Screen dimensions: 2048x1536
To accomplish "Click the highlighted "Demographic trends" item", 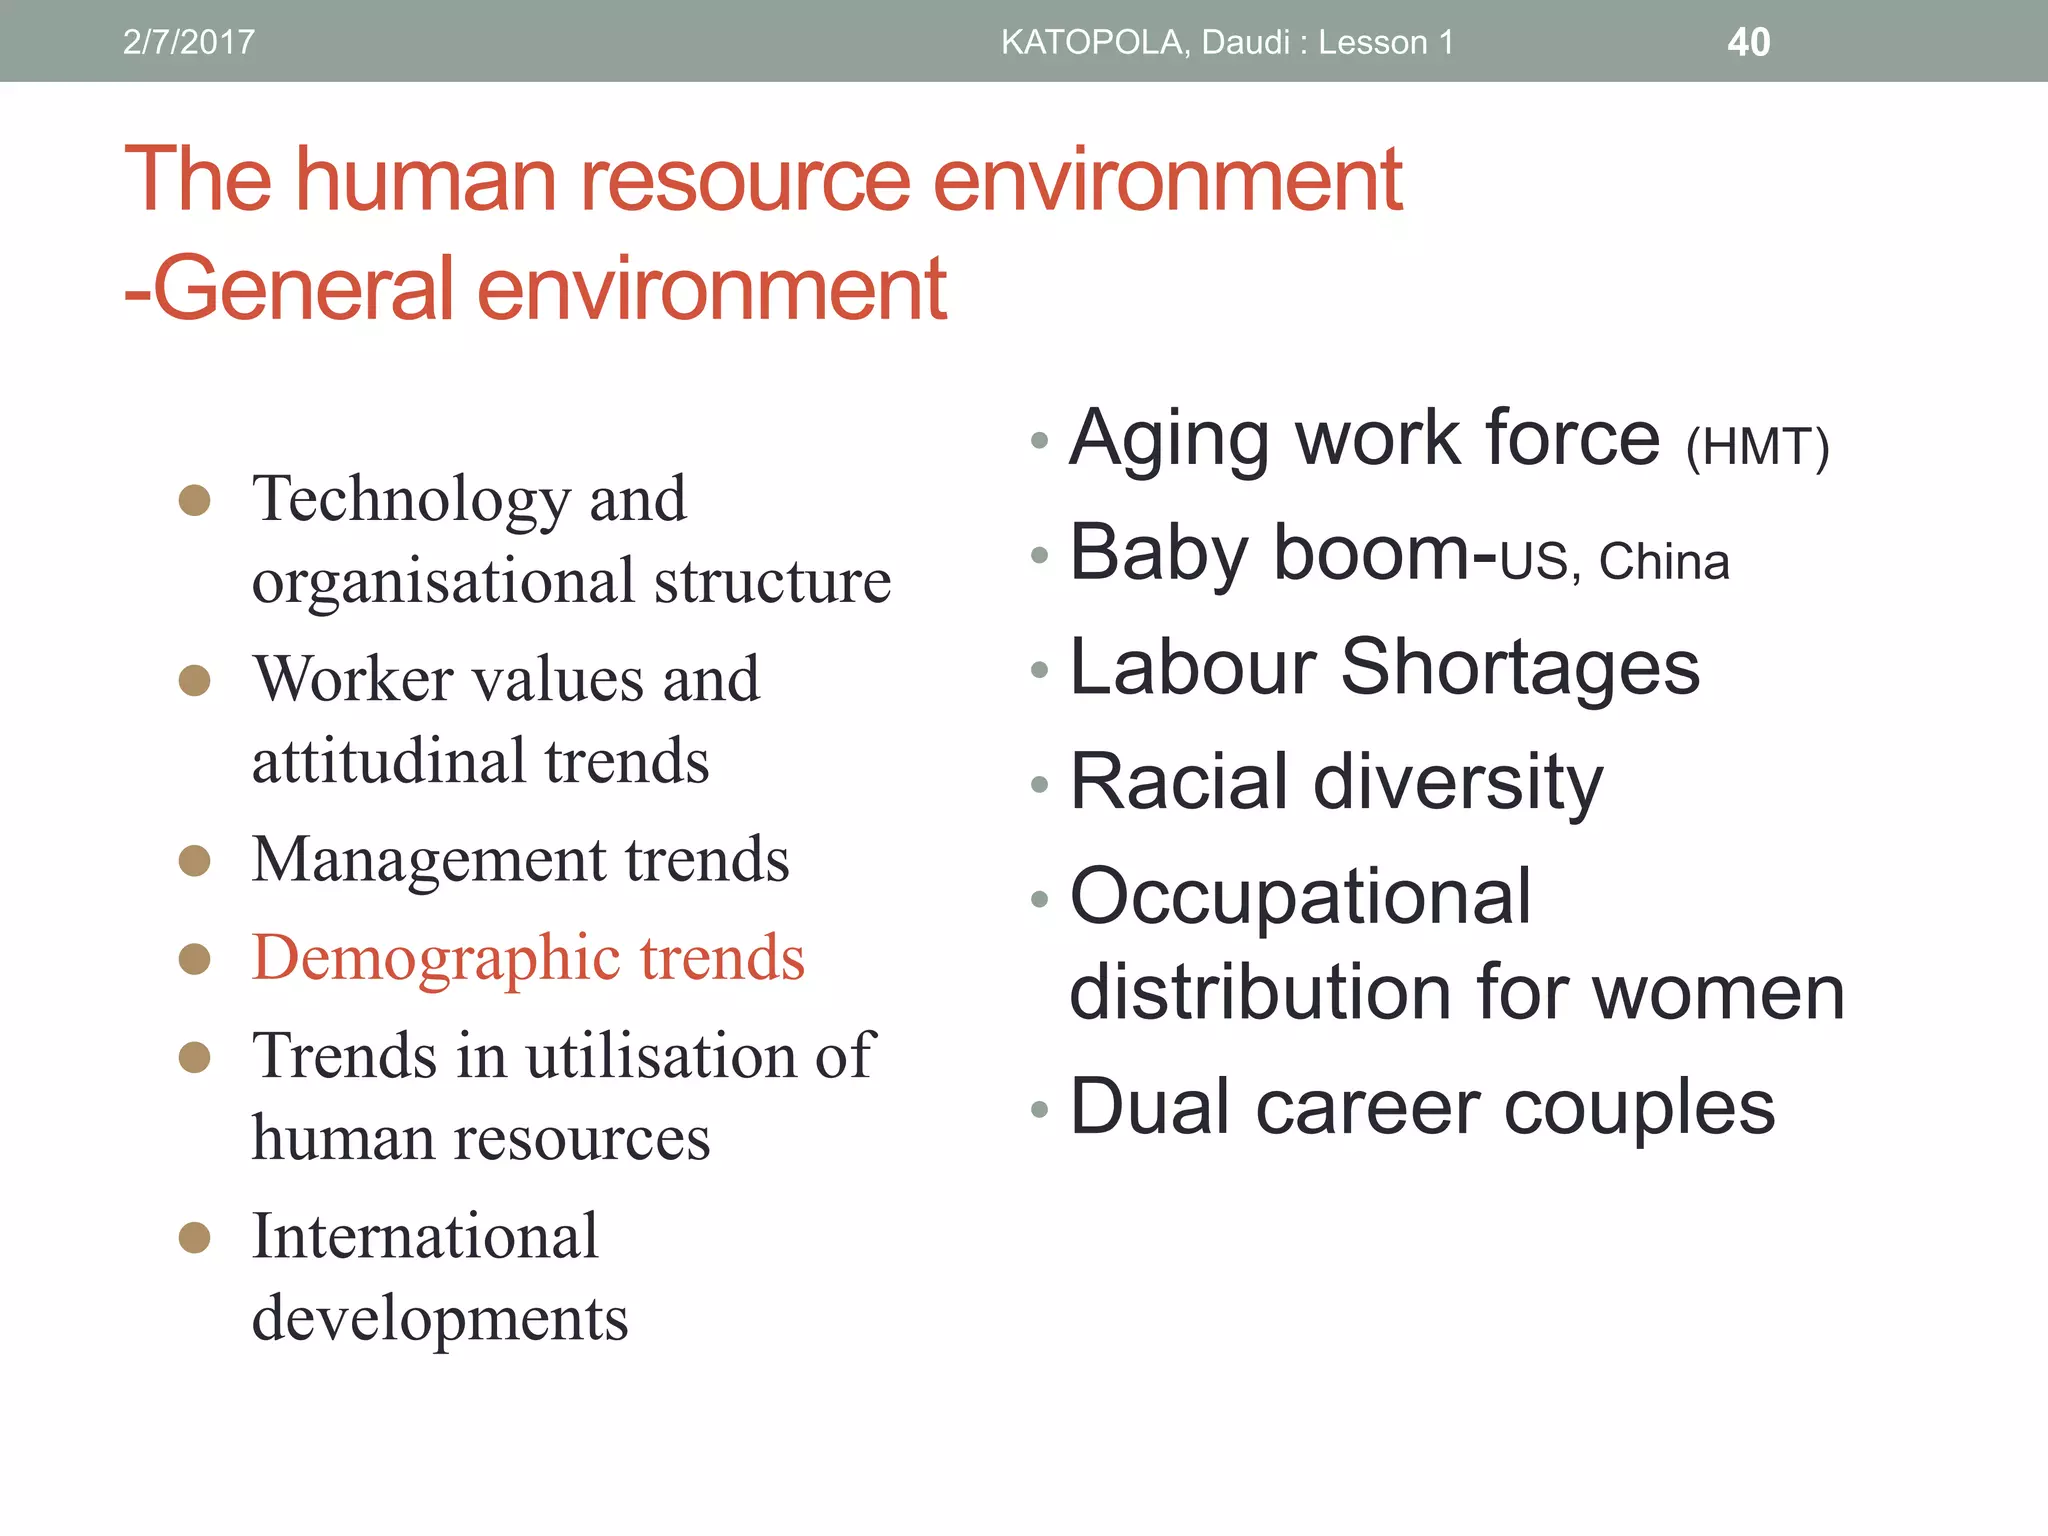I will pyautogui.click(x=528, y=958).
